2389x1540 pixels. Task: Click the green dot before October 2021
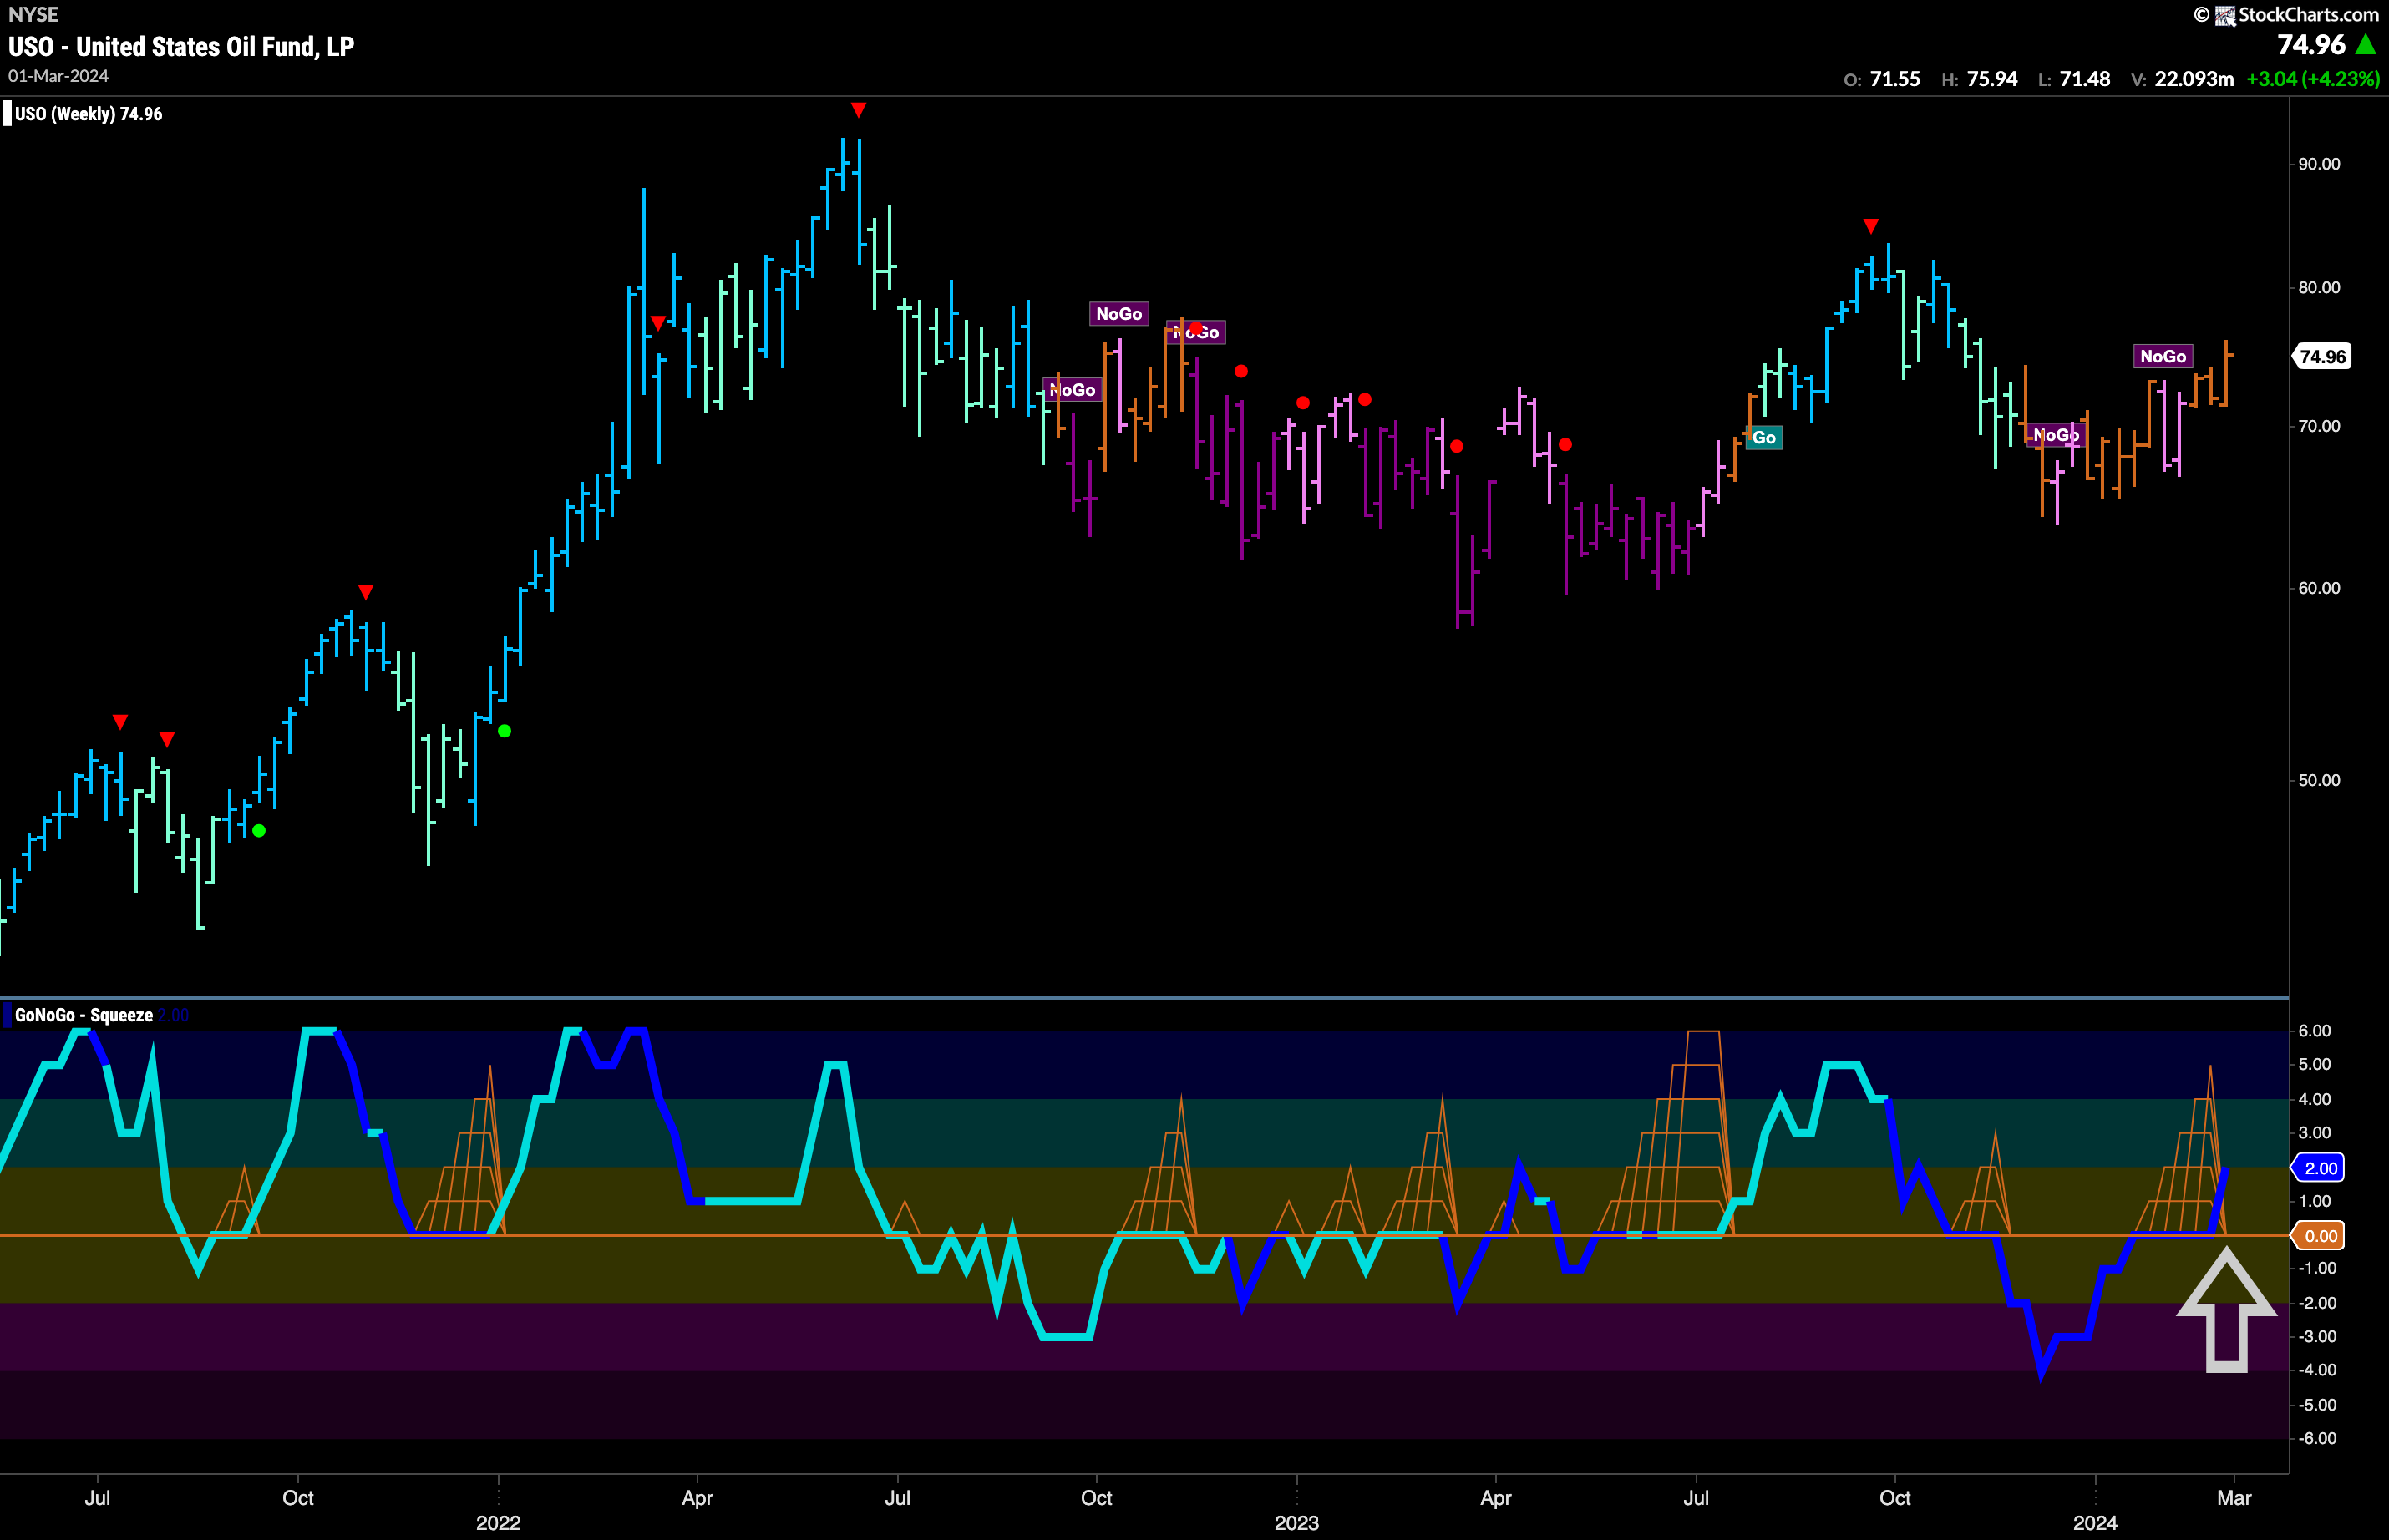point(259,831)
